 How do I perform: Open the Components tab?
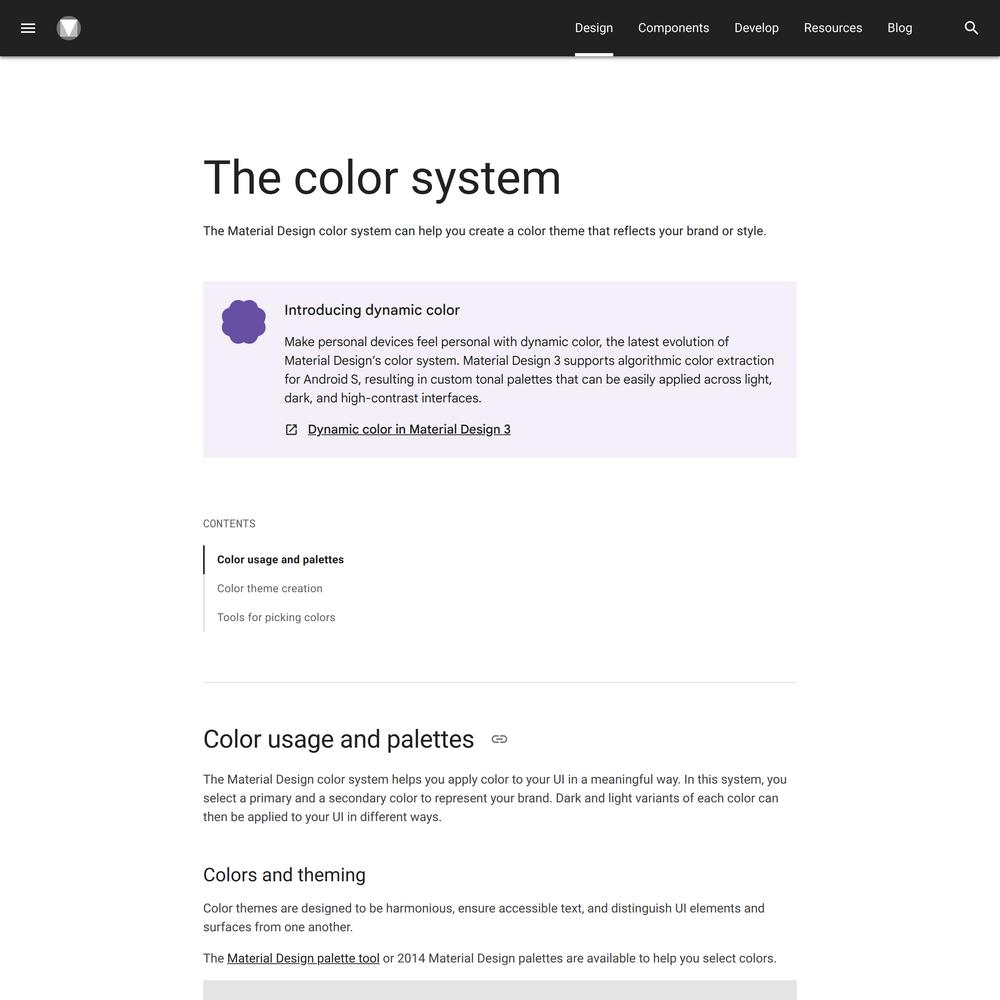pos(673,28)
